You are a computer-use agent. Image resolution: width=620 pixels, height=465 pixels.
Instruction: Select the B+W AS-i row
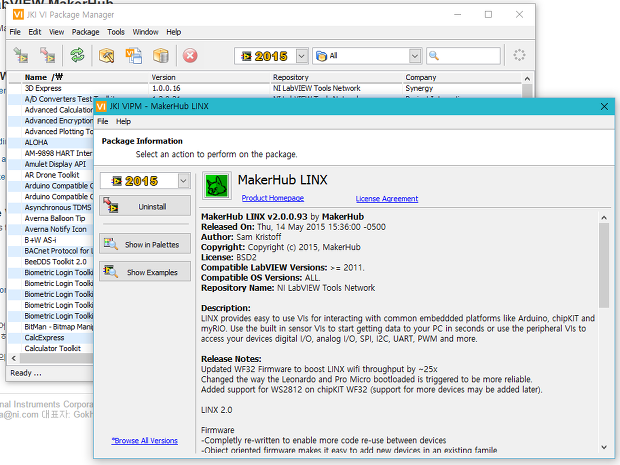(51, 240)
